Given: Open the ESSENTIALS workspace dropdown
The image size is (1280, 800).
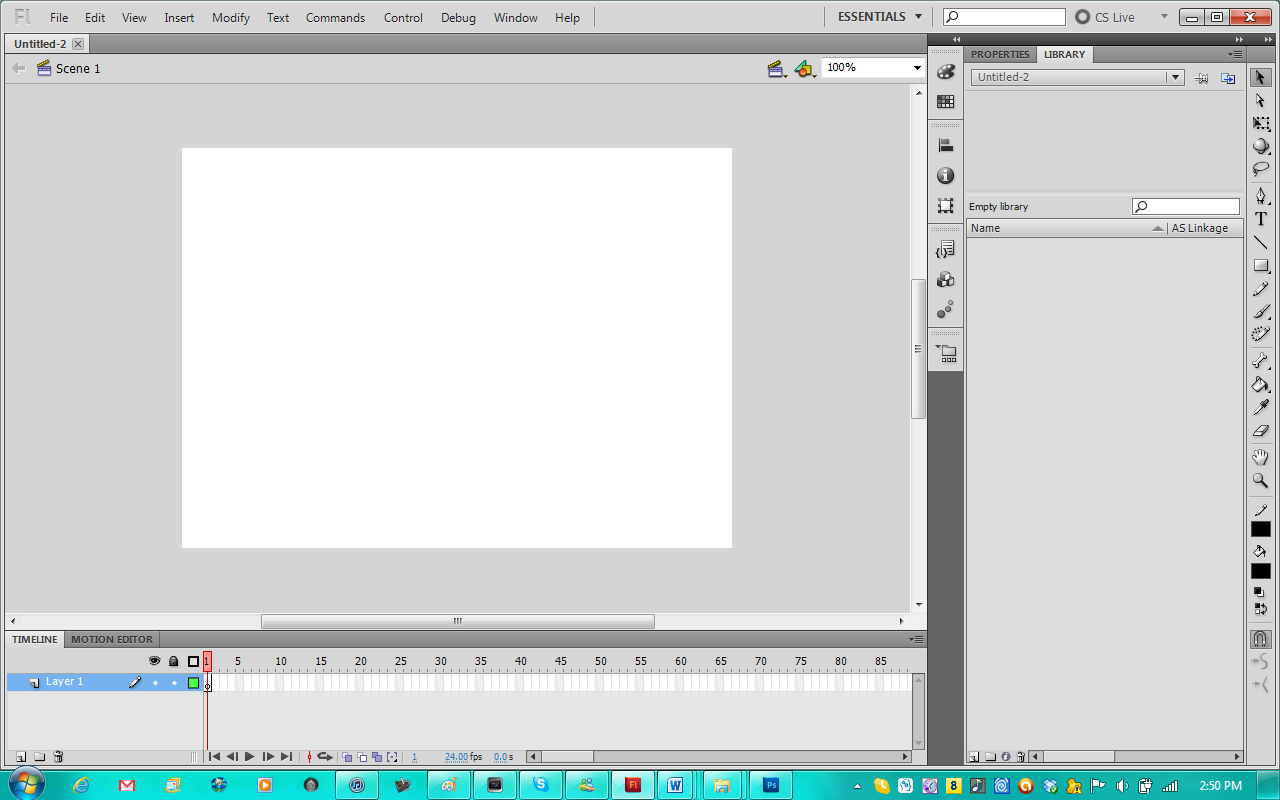Looking at the screenshot, I should [880, 17].
